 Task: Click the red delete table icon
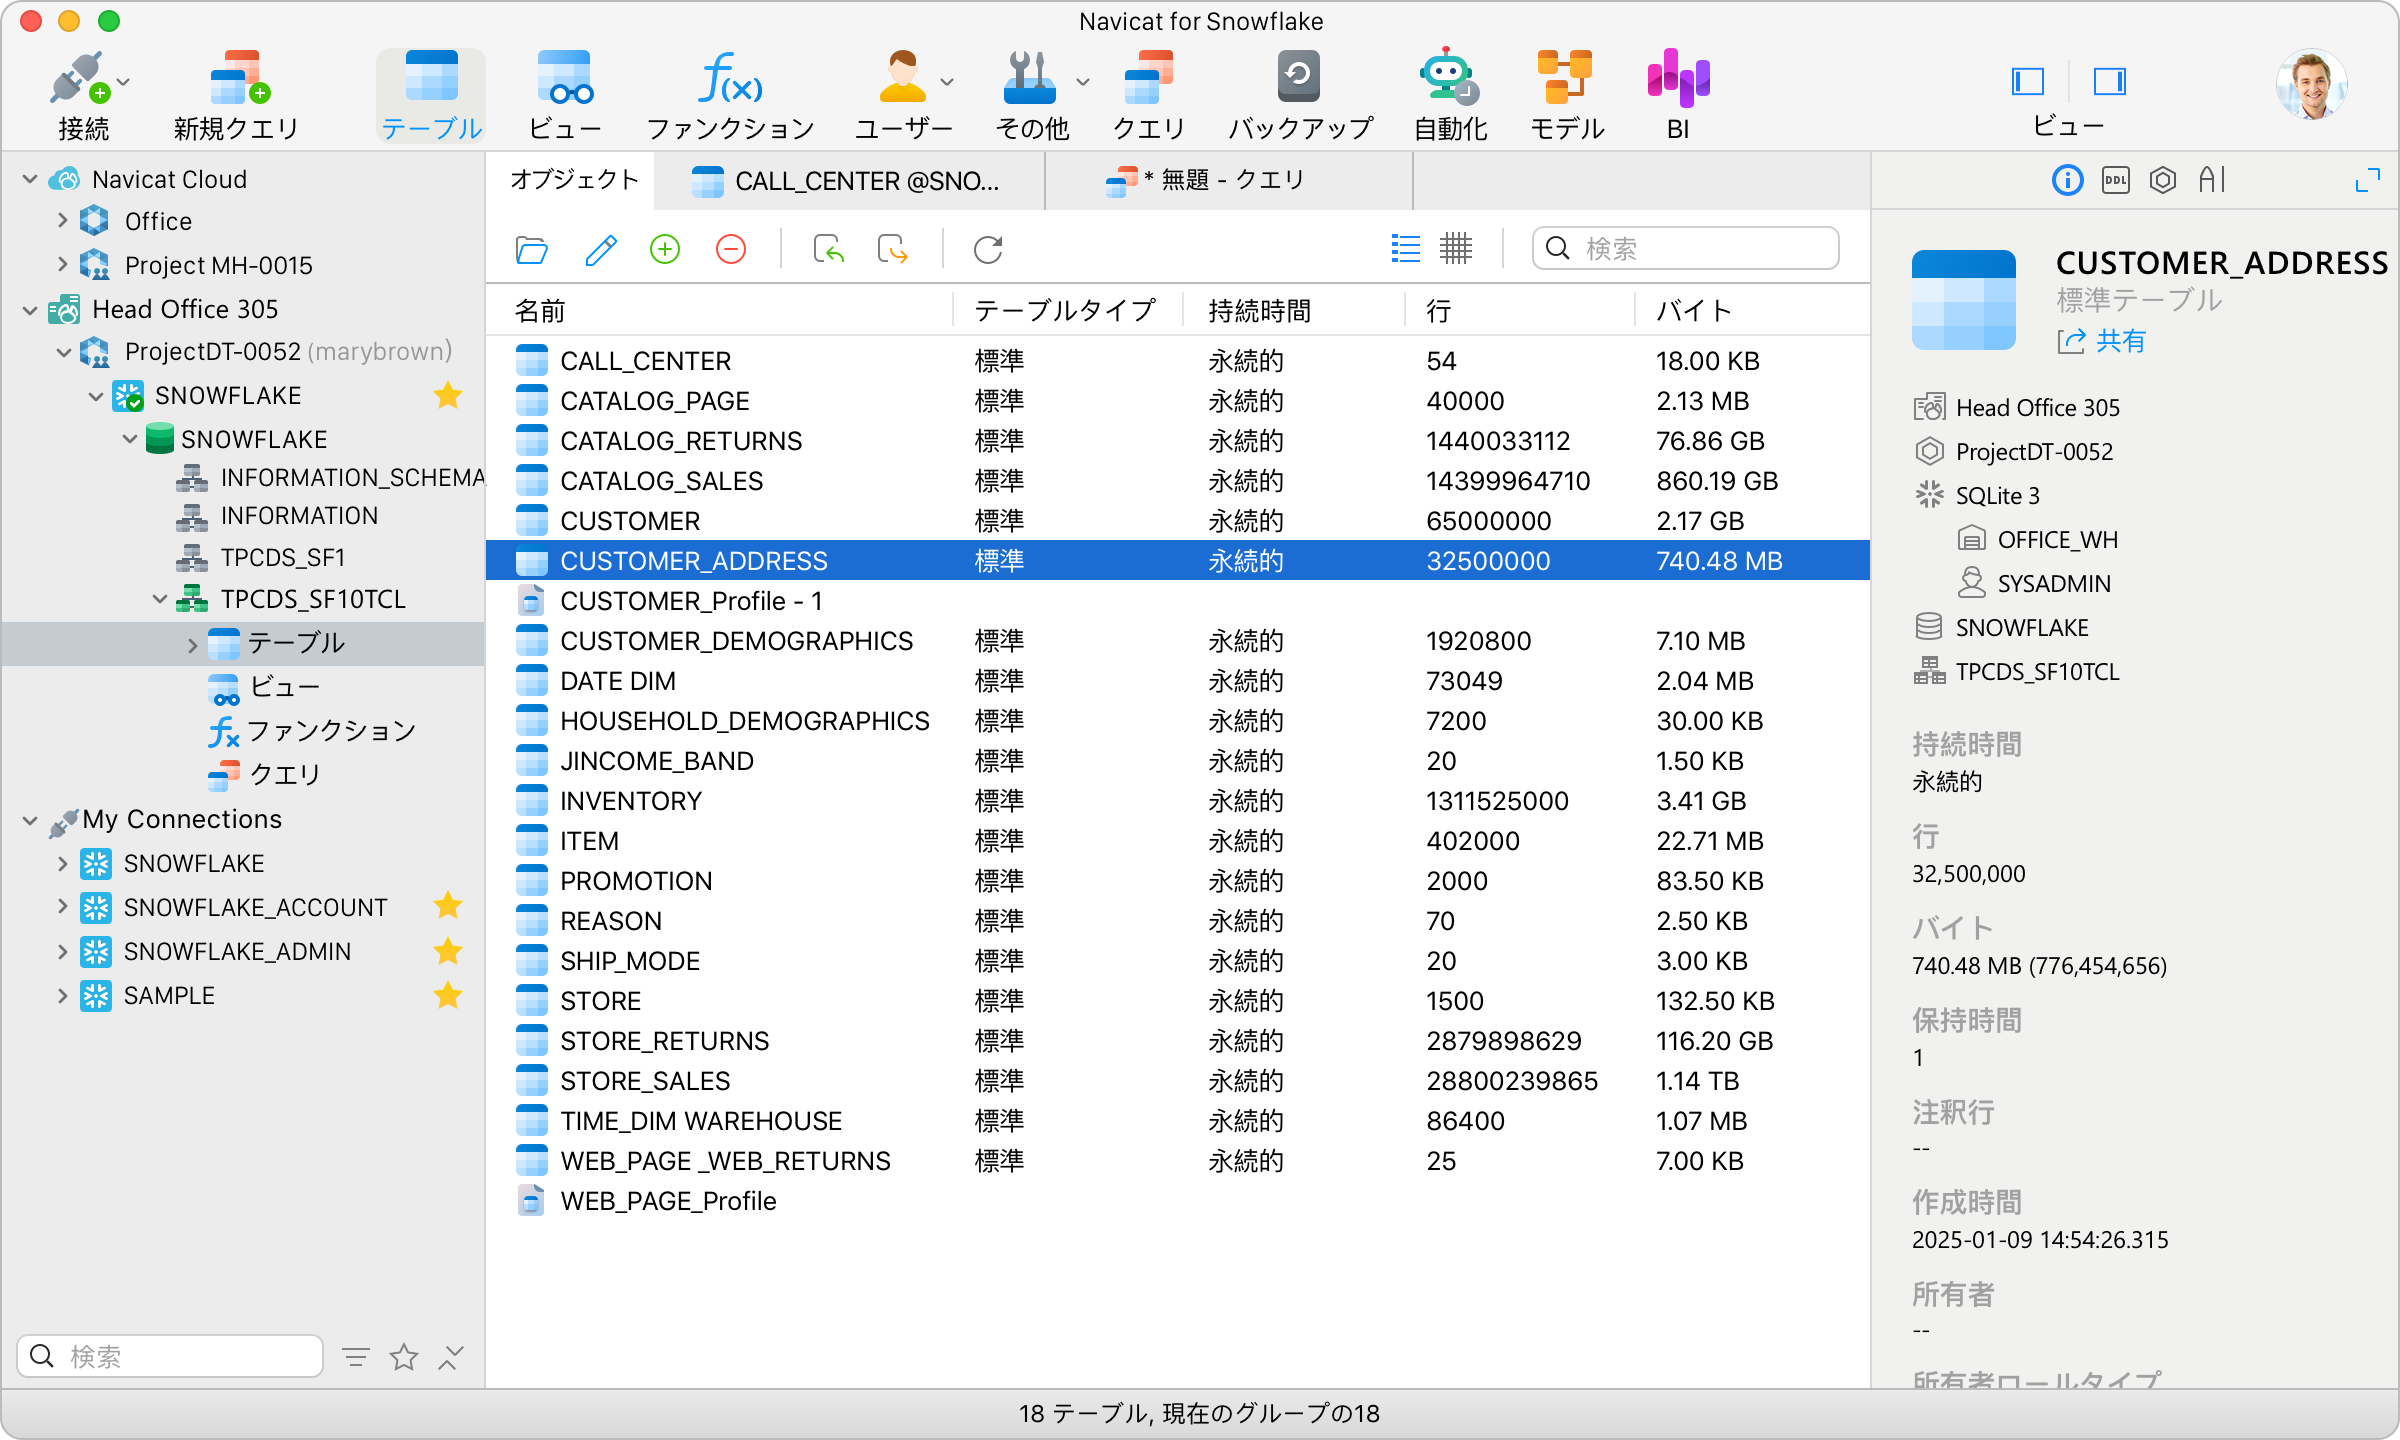[731, 249]
